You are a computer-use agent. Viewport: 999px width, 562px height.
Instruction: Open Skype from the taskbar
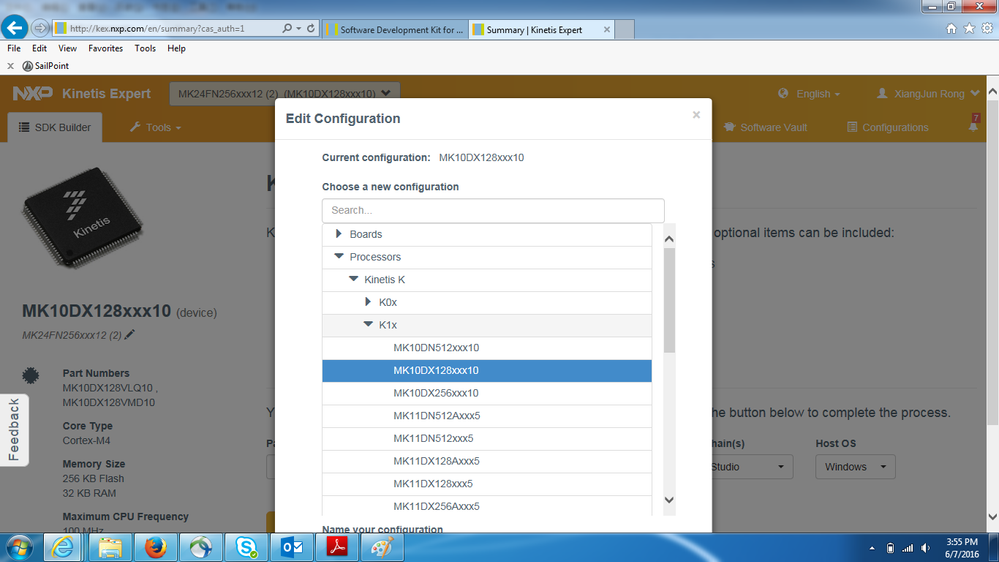[x=246, y=547]
